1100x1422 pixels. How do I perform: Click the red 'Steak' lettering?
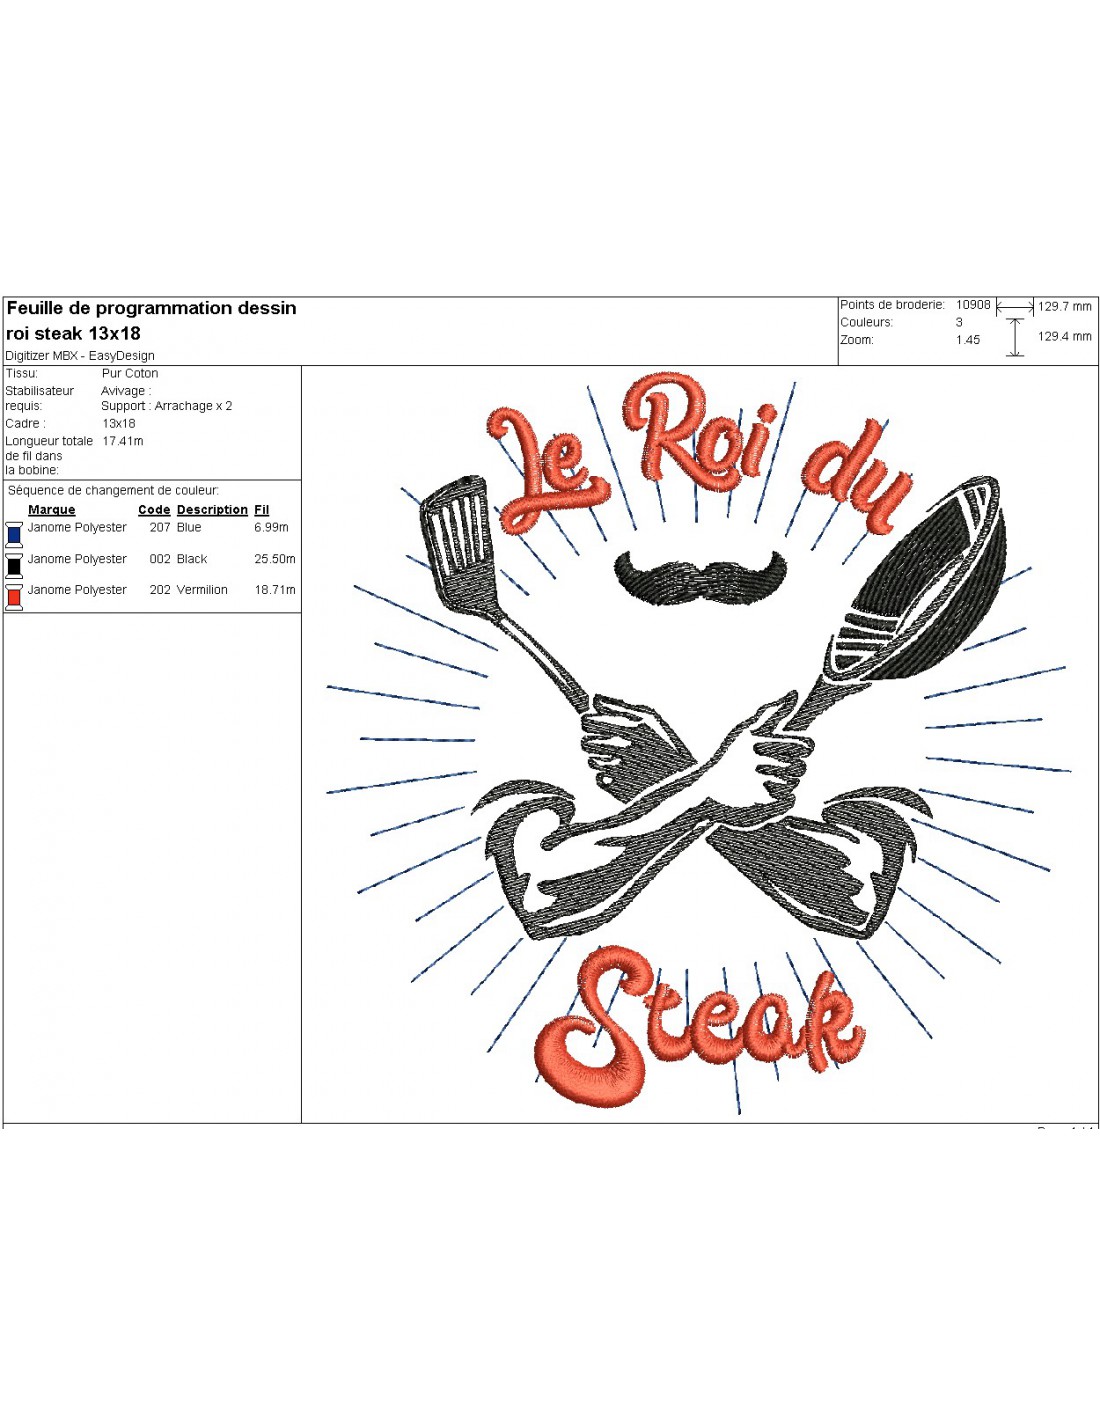(x=700, y=1030)
